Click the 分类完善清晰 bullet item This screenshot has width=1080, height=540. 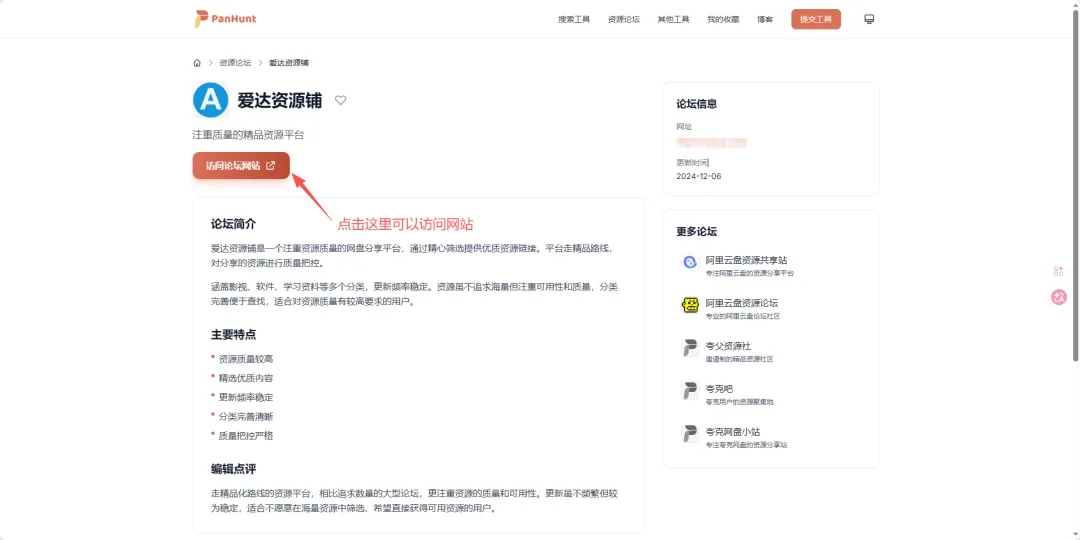point(246,417)
